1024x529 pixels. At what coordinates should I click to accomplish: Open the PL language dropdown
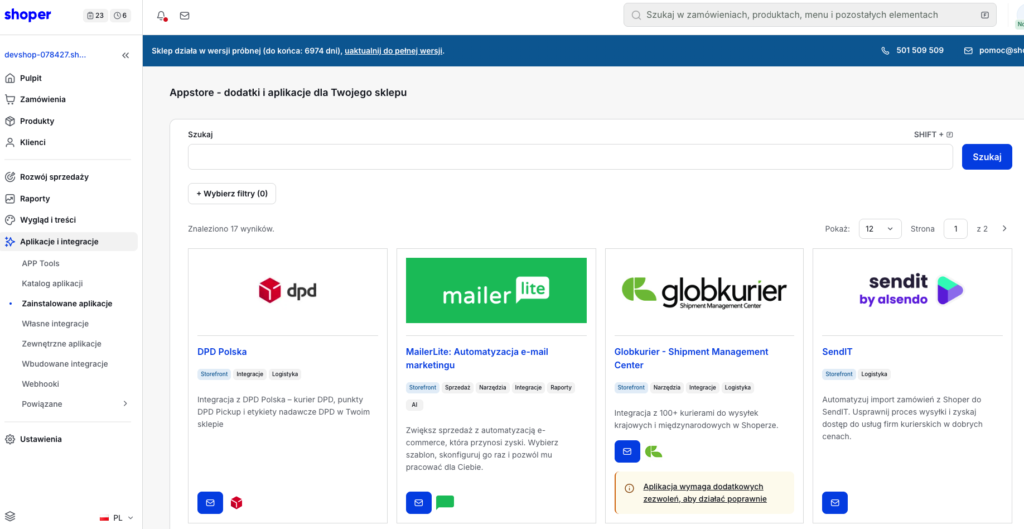[116, 517]
